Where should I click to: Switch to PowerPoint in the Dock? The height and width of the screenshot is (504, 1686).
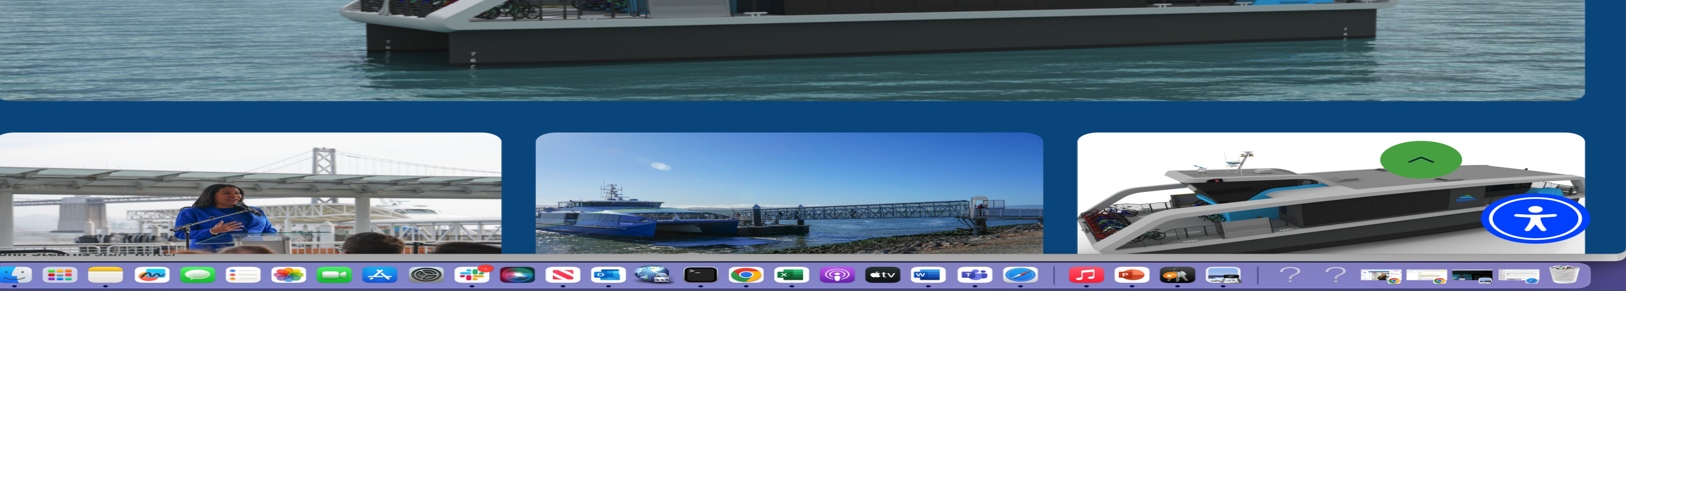(1132, 275)
